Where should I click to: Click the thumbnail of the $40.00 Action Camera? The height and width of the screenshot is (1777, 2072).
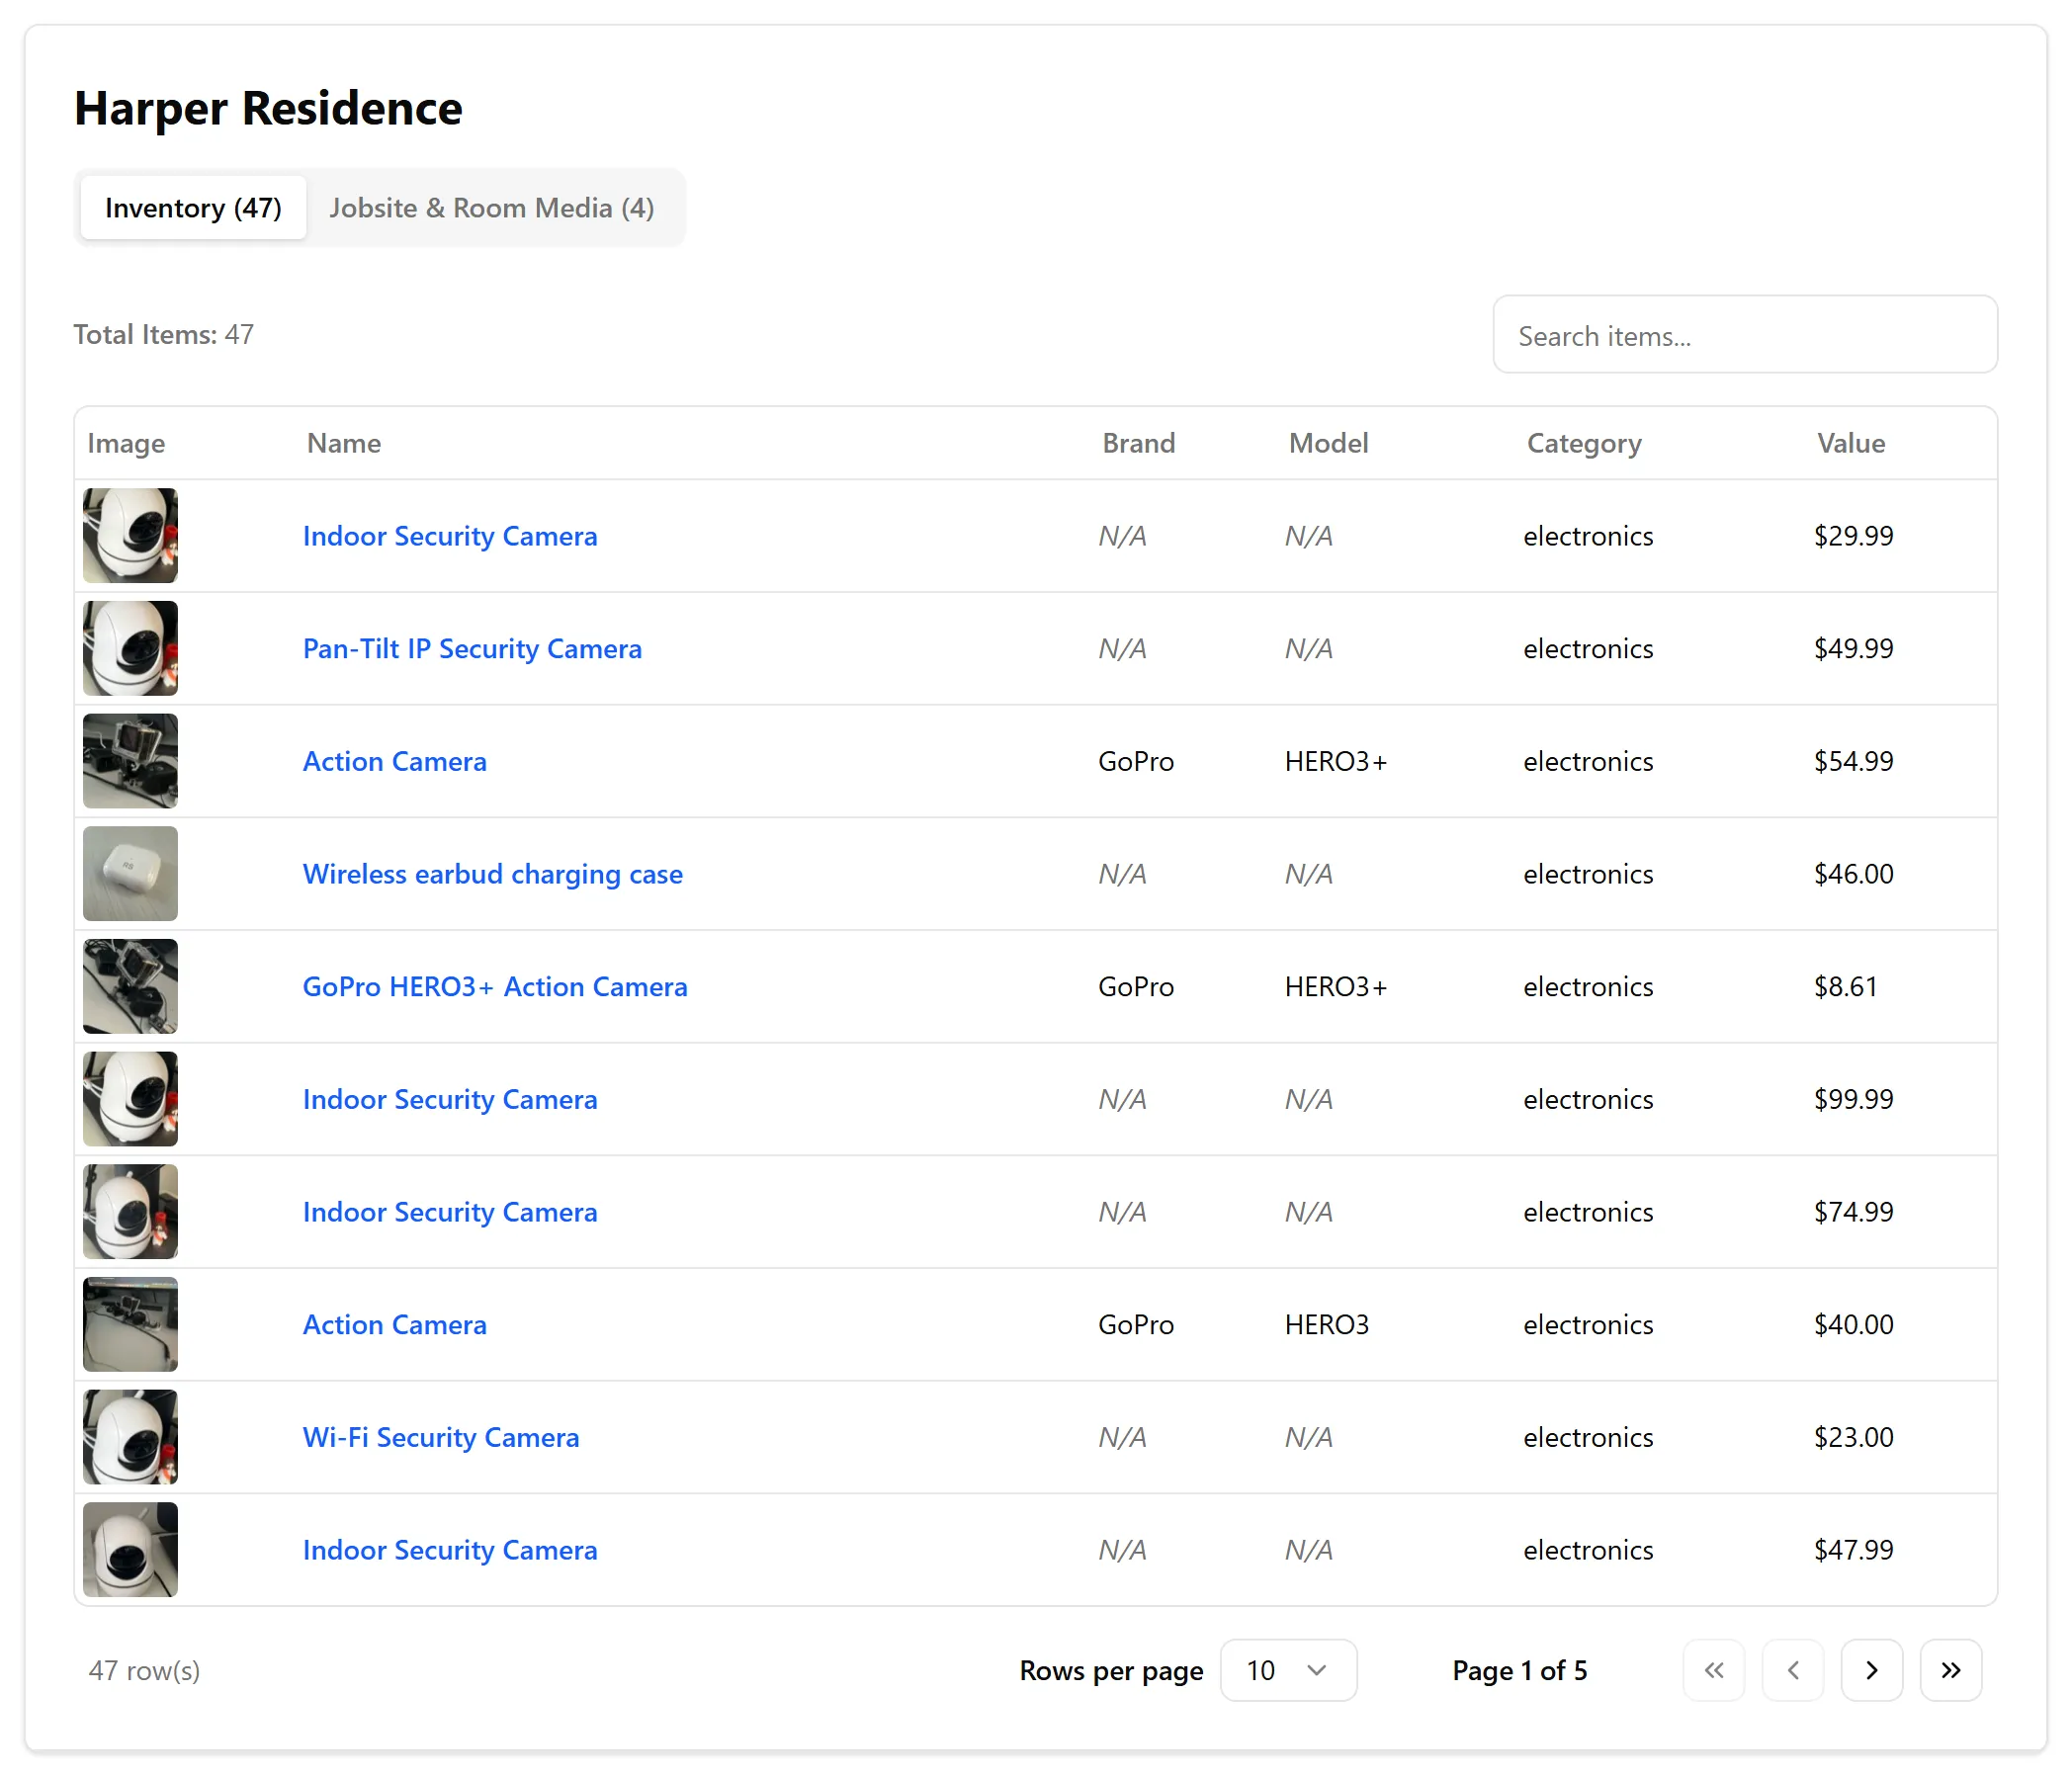[x=130, y=1325]
